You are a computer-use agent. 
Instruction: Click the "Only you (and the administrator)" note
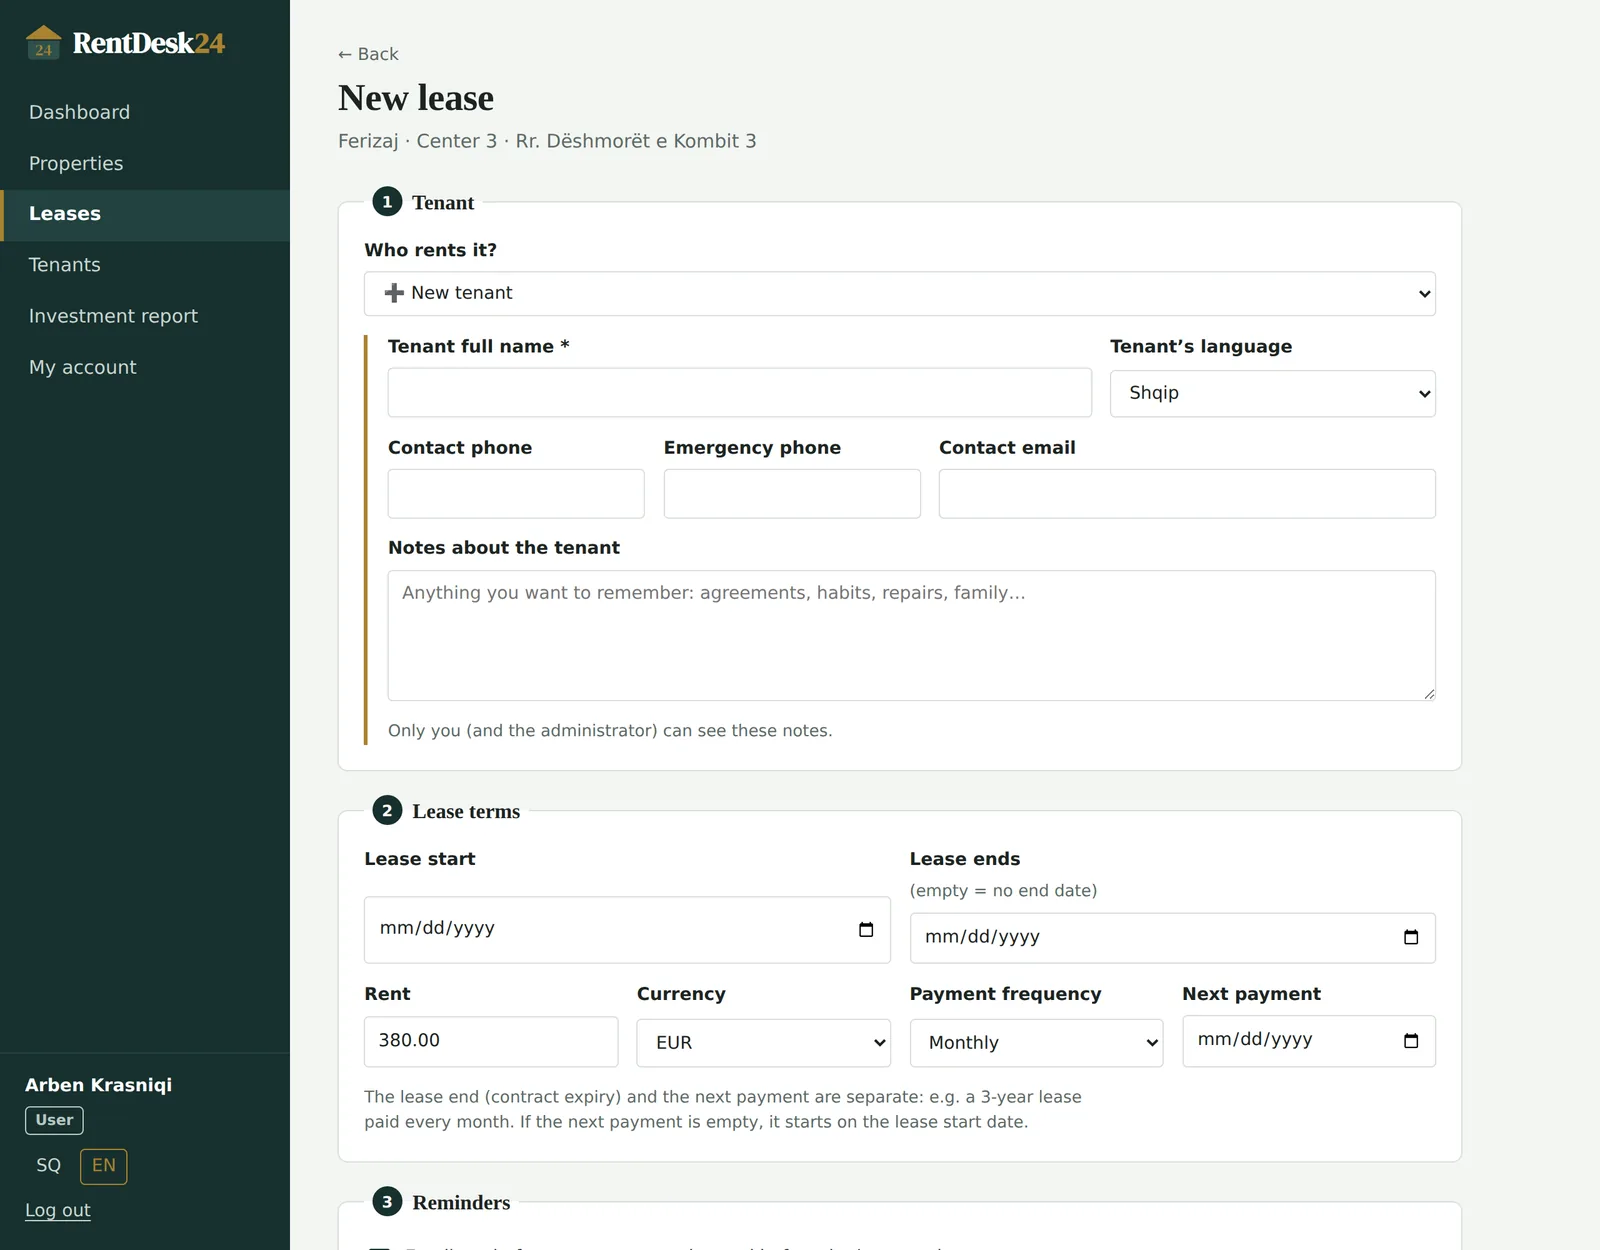[610, 731]
